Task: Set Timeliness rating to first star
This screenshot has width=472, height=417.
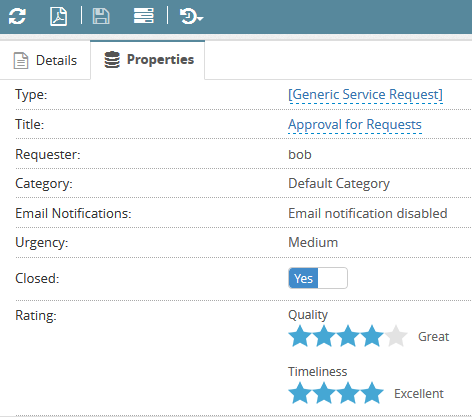Action: tap(300, 393)
